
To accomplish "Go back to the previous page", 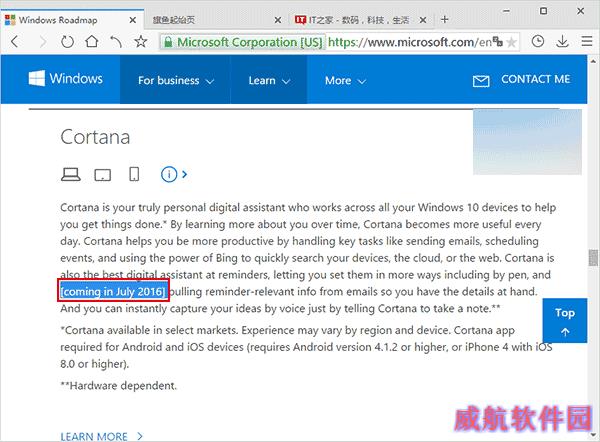I will (15, 41).
